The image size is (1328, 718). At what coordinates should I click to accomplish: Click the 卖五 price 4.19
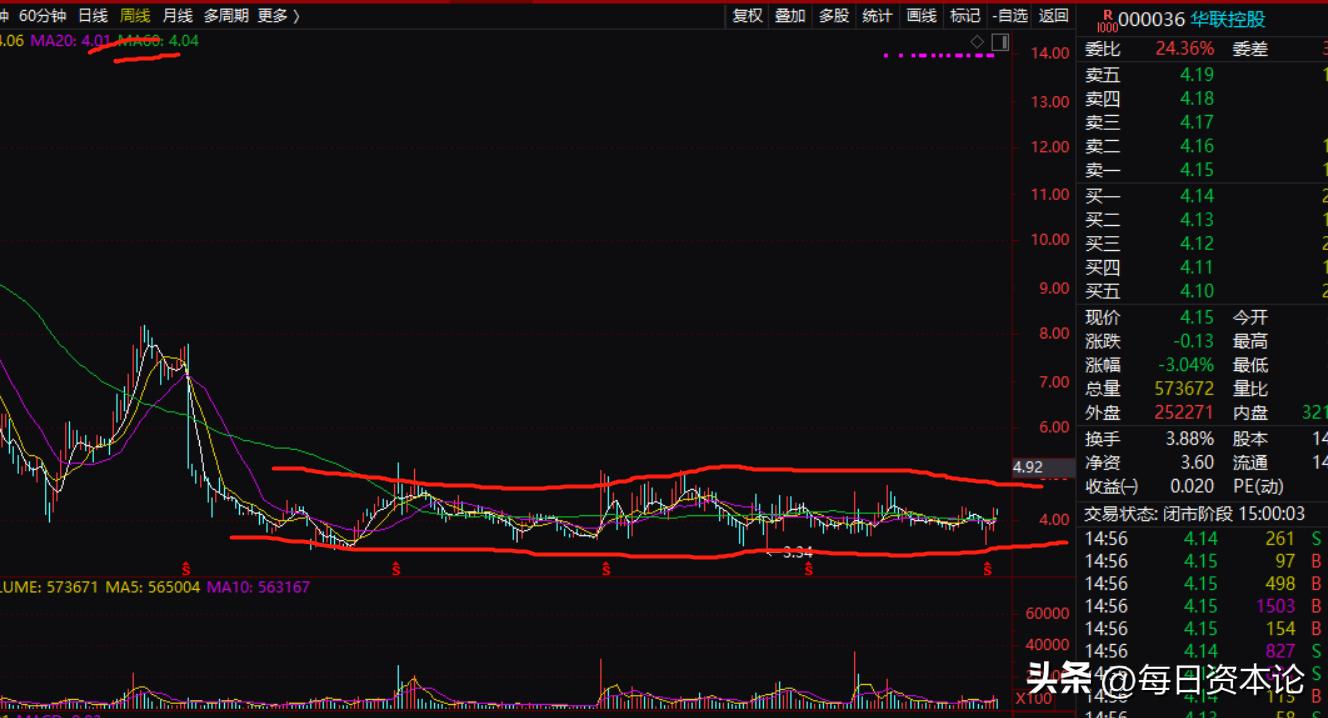pyautogui.click(x=1196, y=74)
